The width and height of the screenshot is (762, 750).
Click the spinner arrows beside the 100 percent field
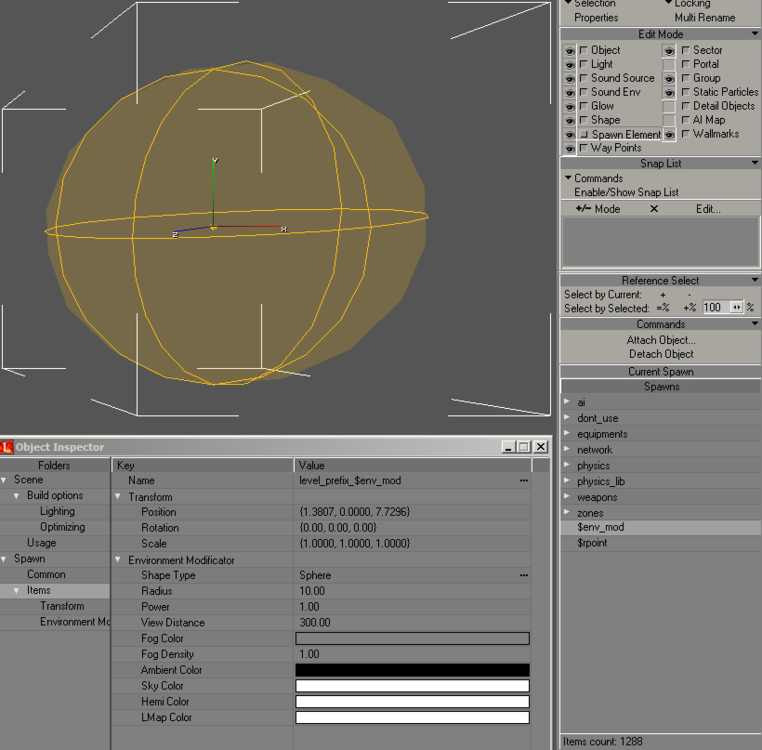pyautogui.click(x=737, y=308)
